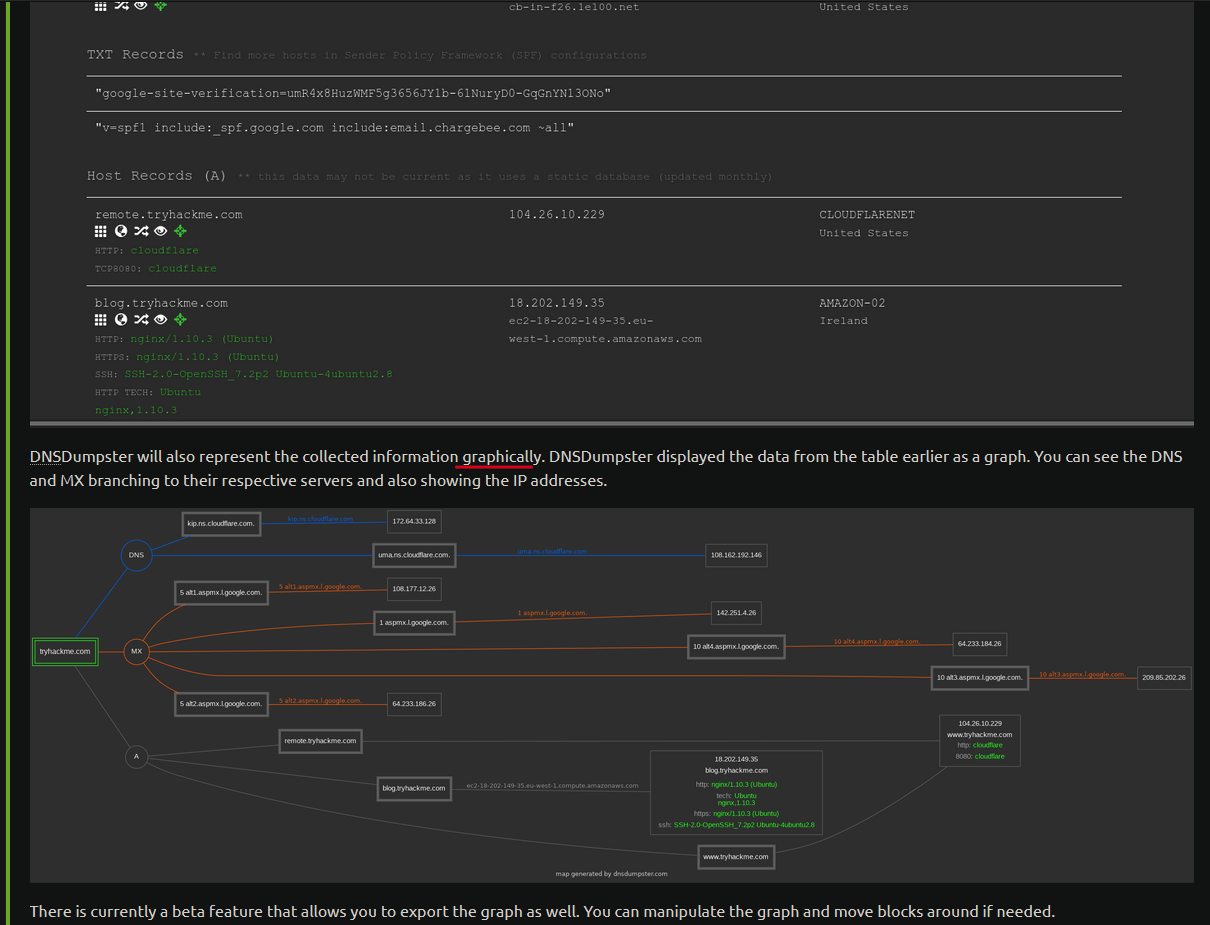Click the globe icon under blog.tryhackme.com
Screen dimensions: 1210x925
[x=121, y=319]
